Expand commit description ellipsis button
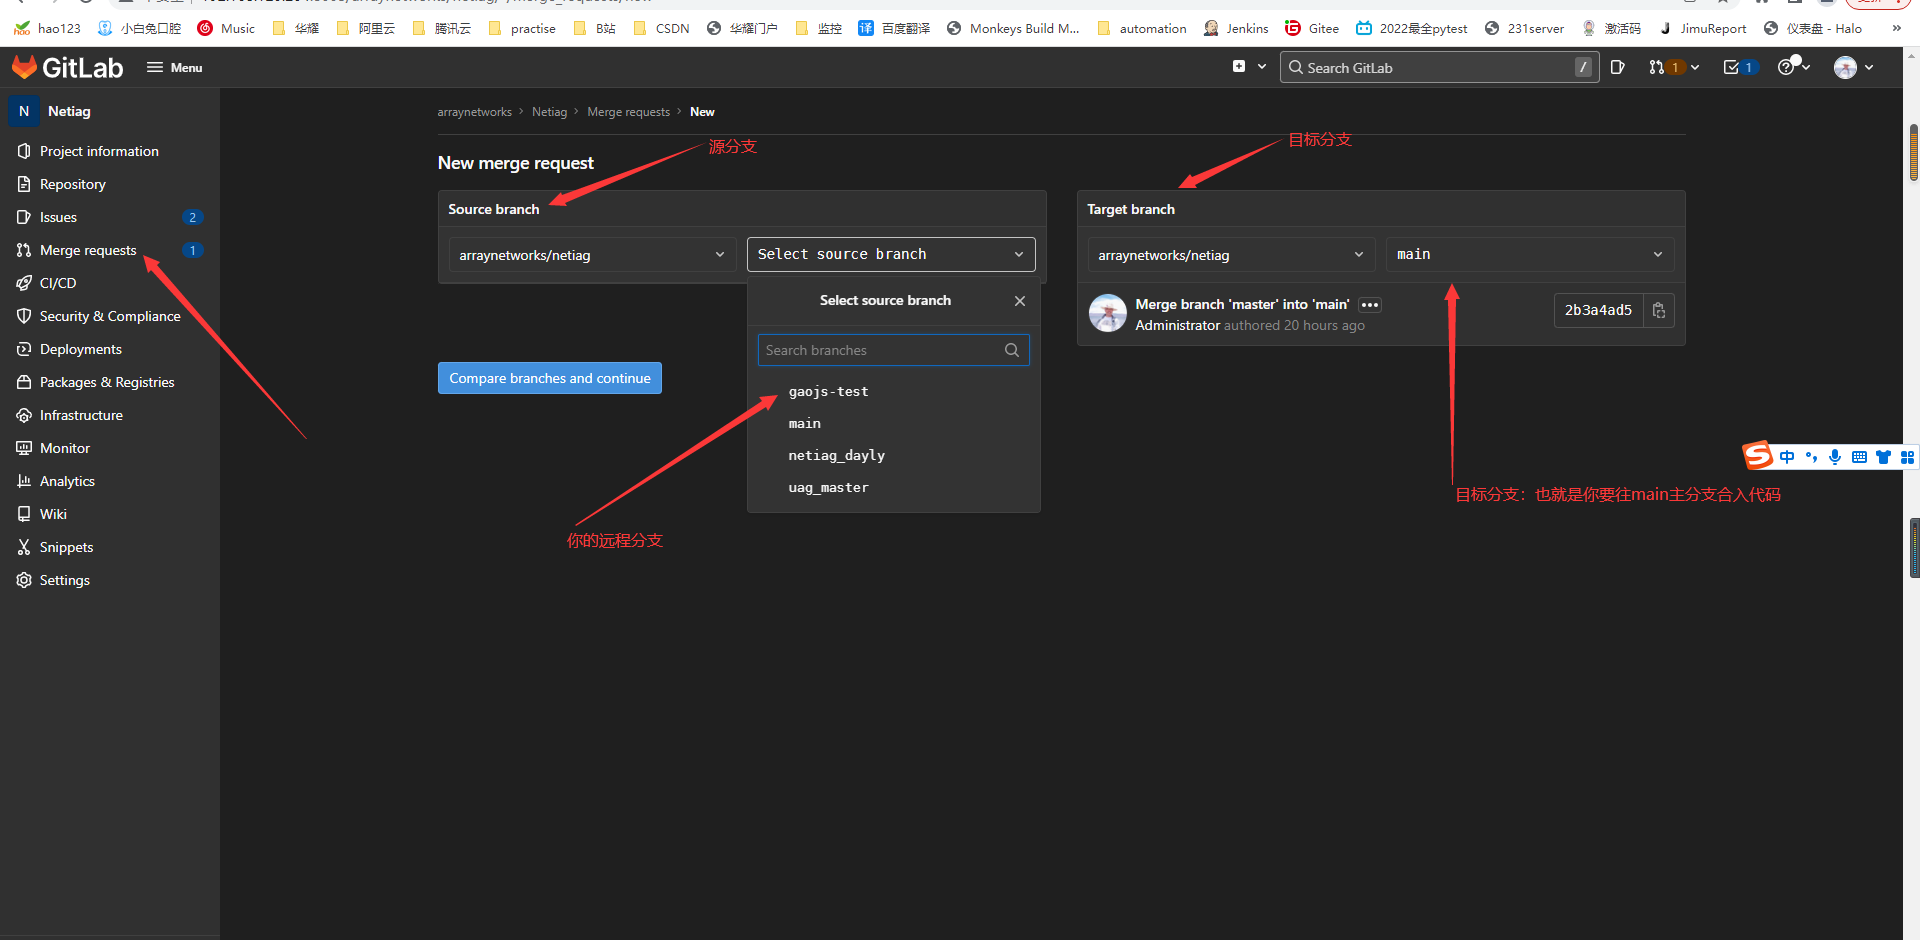This screenshot has width=1920, height=940. [1370, 305]
